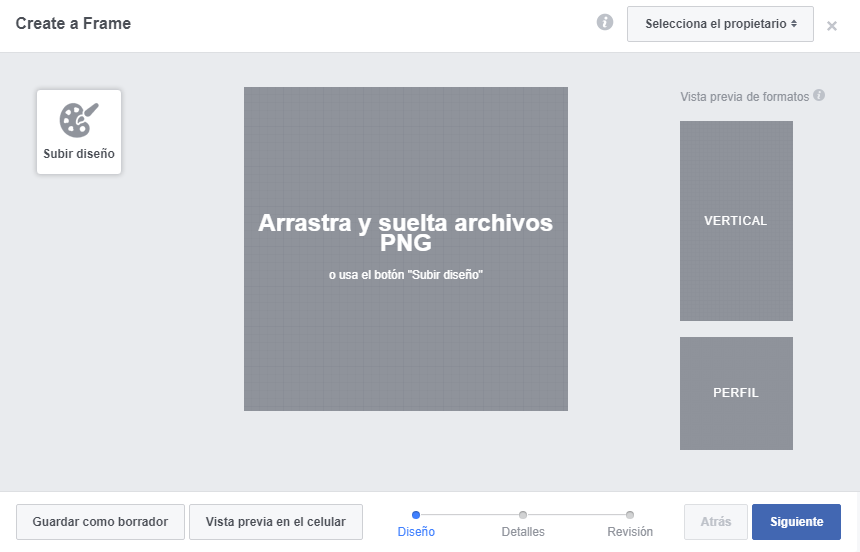Click the palette icon for Subir diseño
The height and width of the screenshot is (552, 860).
[79, 120]
